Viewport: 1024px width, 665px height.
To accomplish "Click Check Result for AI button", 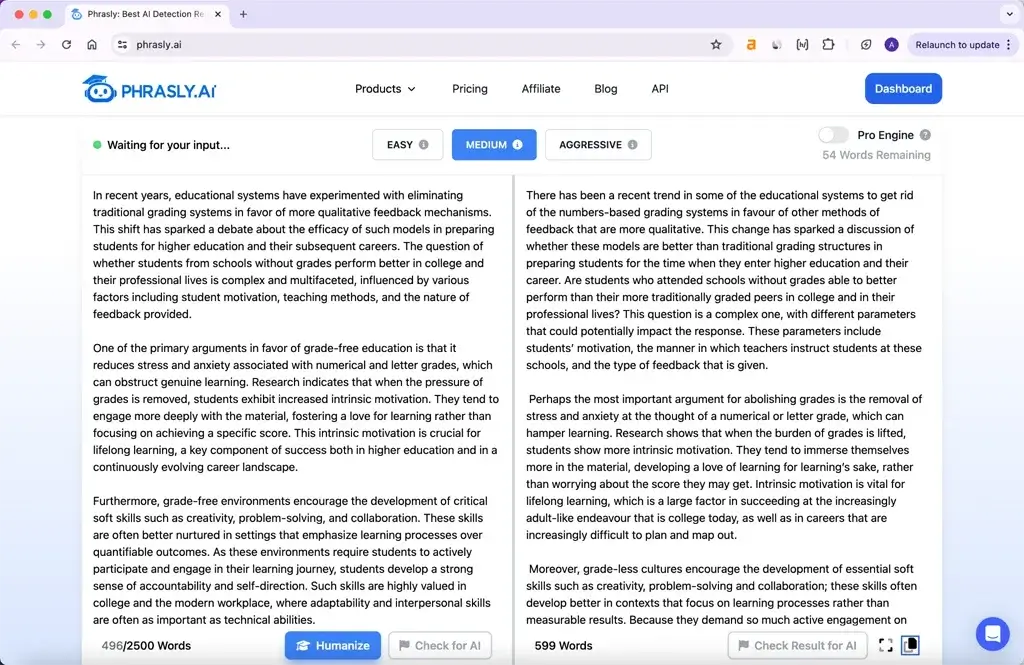I will click(797, 645).
